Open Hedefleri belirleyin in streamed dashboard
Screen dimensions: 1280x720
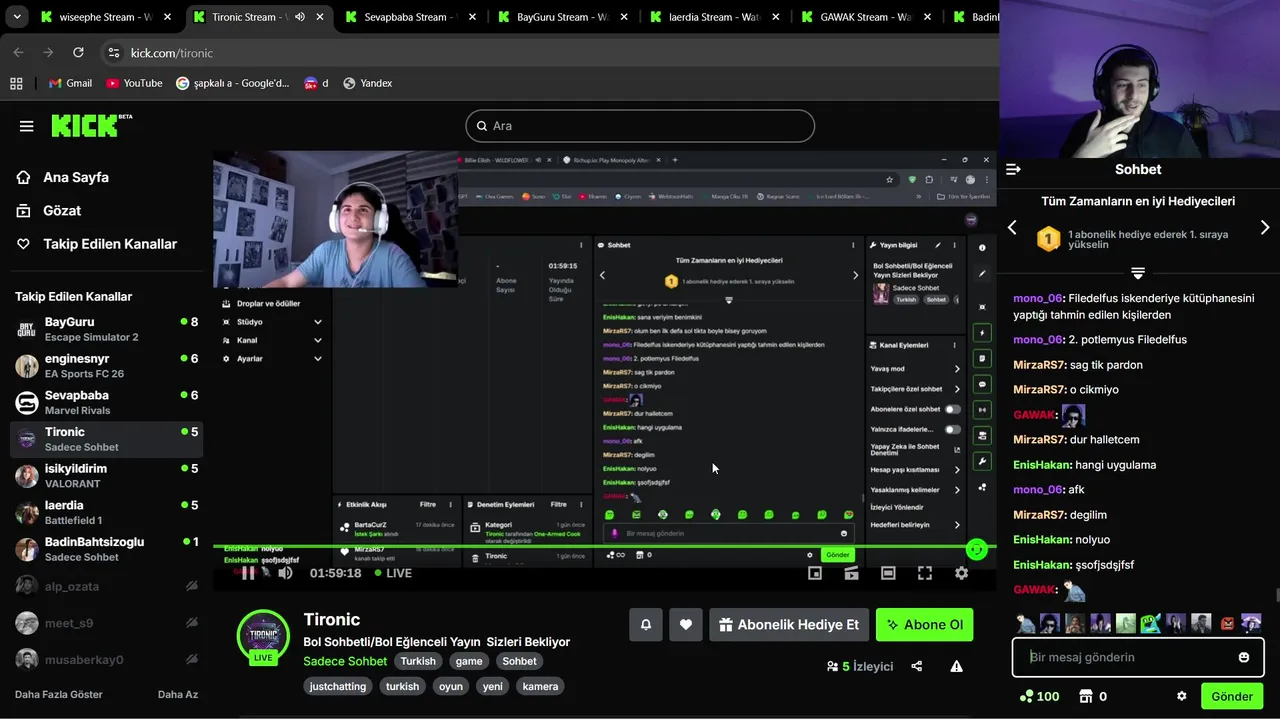coord(915,524)
